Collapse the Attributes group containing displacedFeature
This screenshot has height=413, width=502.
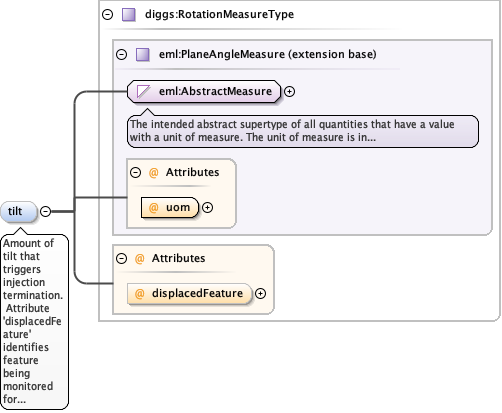coord(121,258)
